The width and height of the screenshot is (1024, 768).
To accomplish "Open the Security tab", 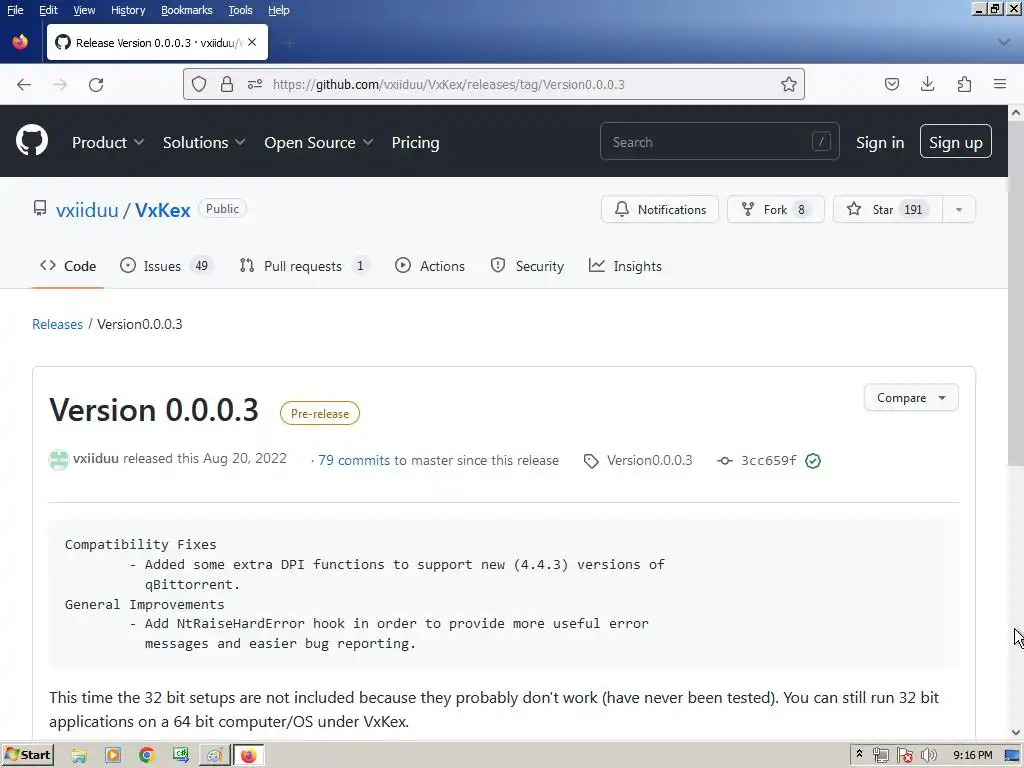I will click(527, 266).
